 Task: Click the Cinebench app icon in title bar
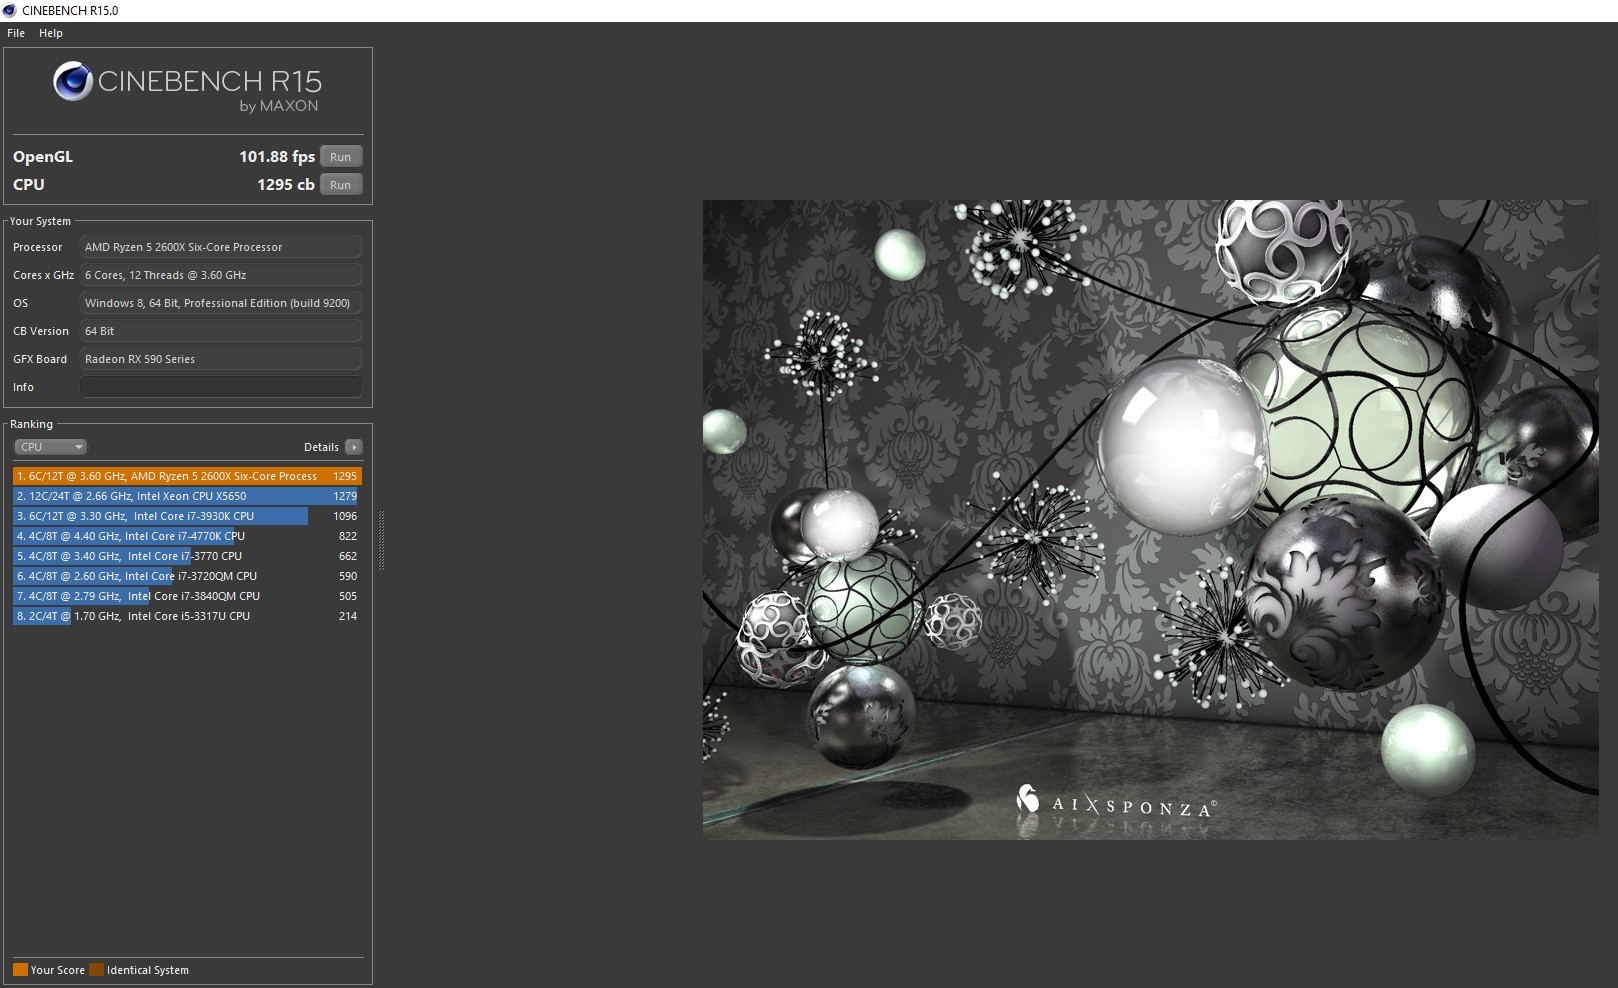tap(10, 10)
